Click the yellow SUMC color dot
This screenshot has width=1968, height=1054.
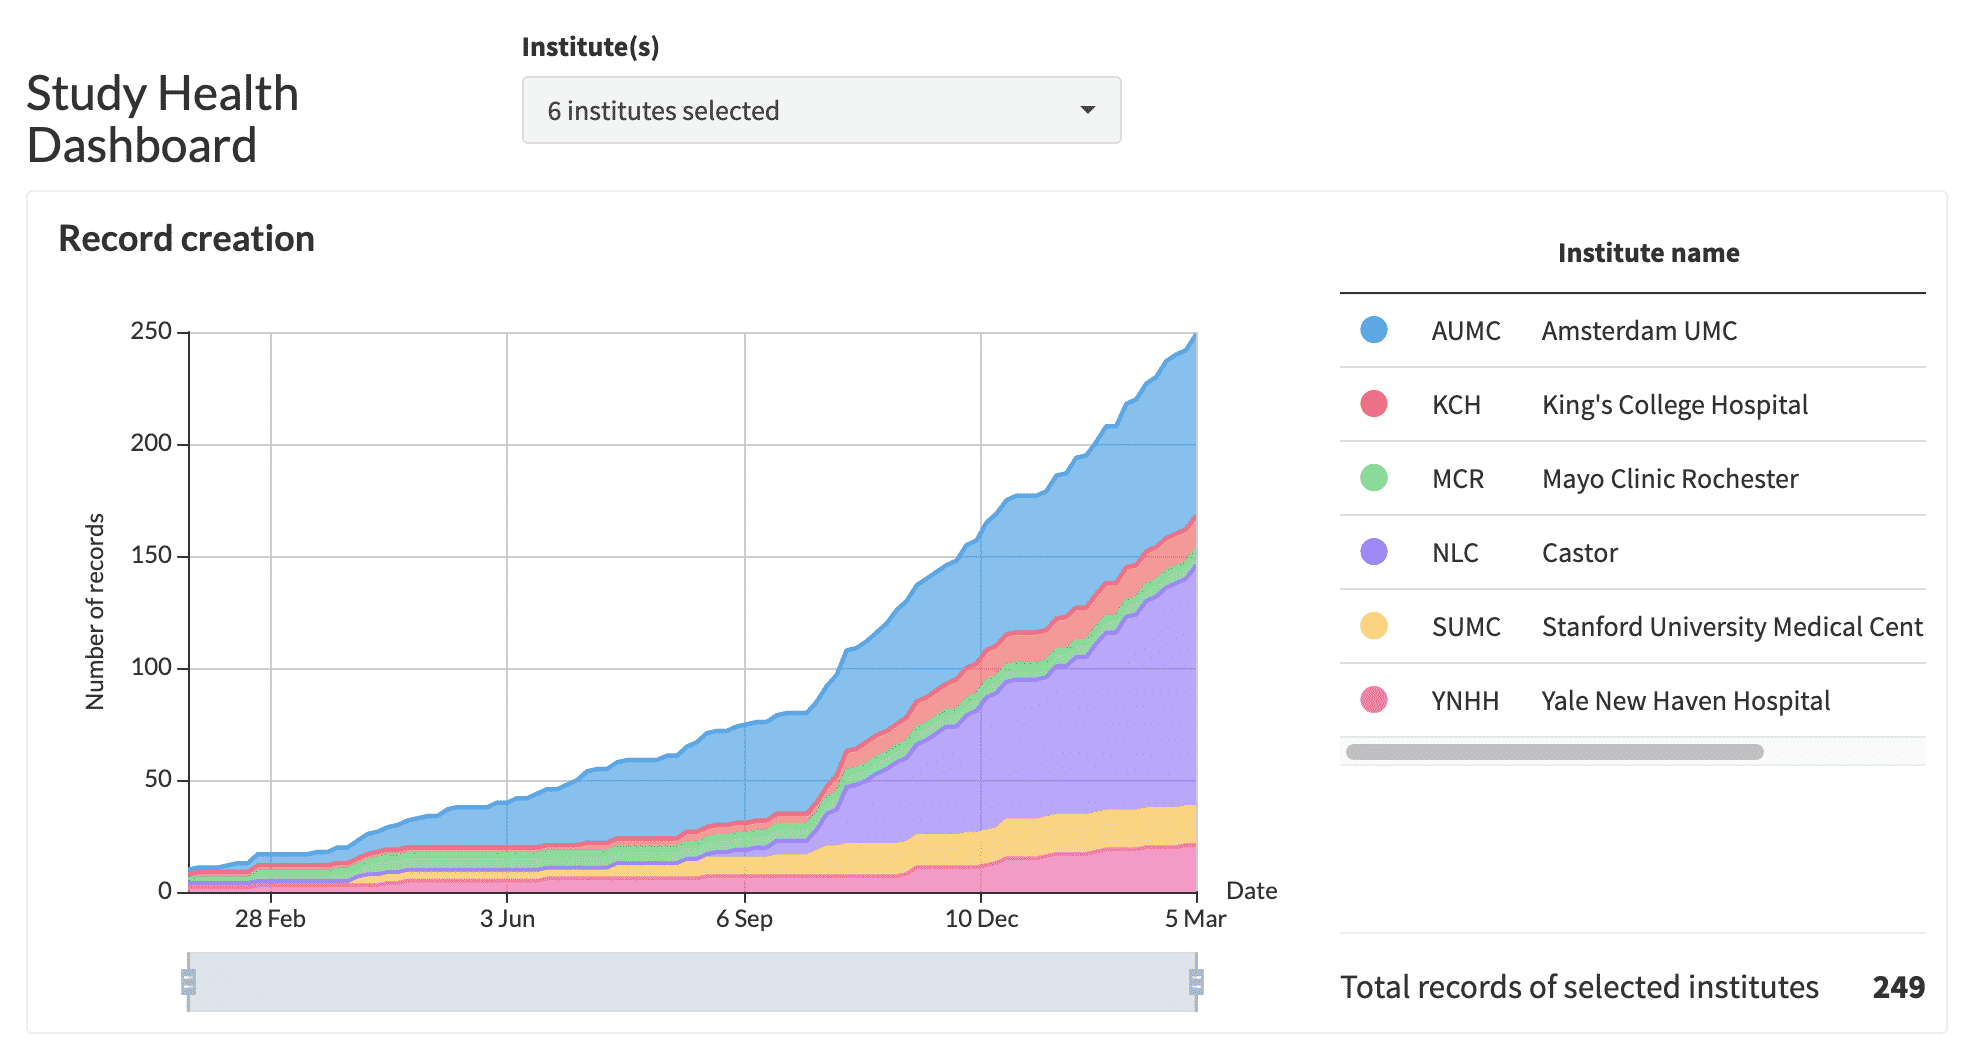pos(1374,626)
